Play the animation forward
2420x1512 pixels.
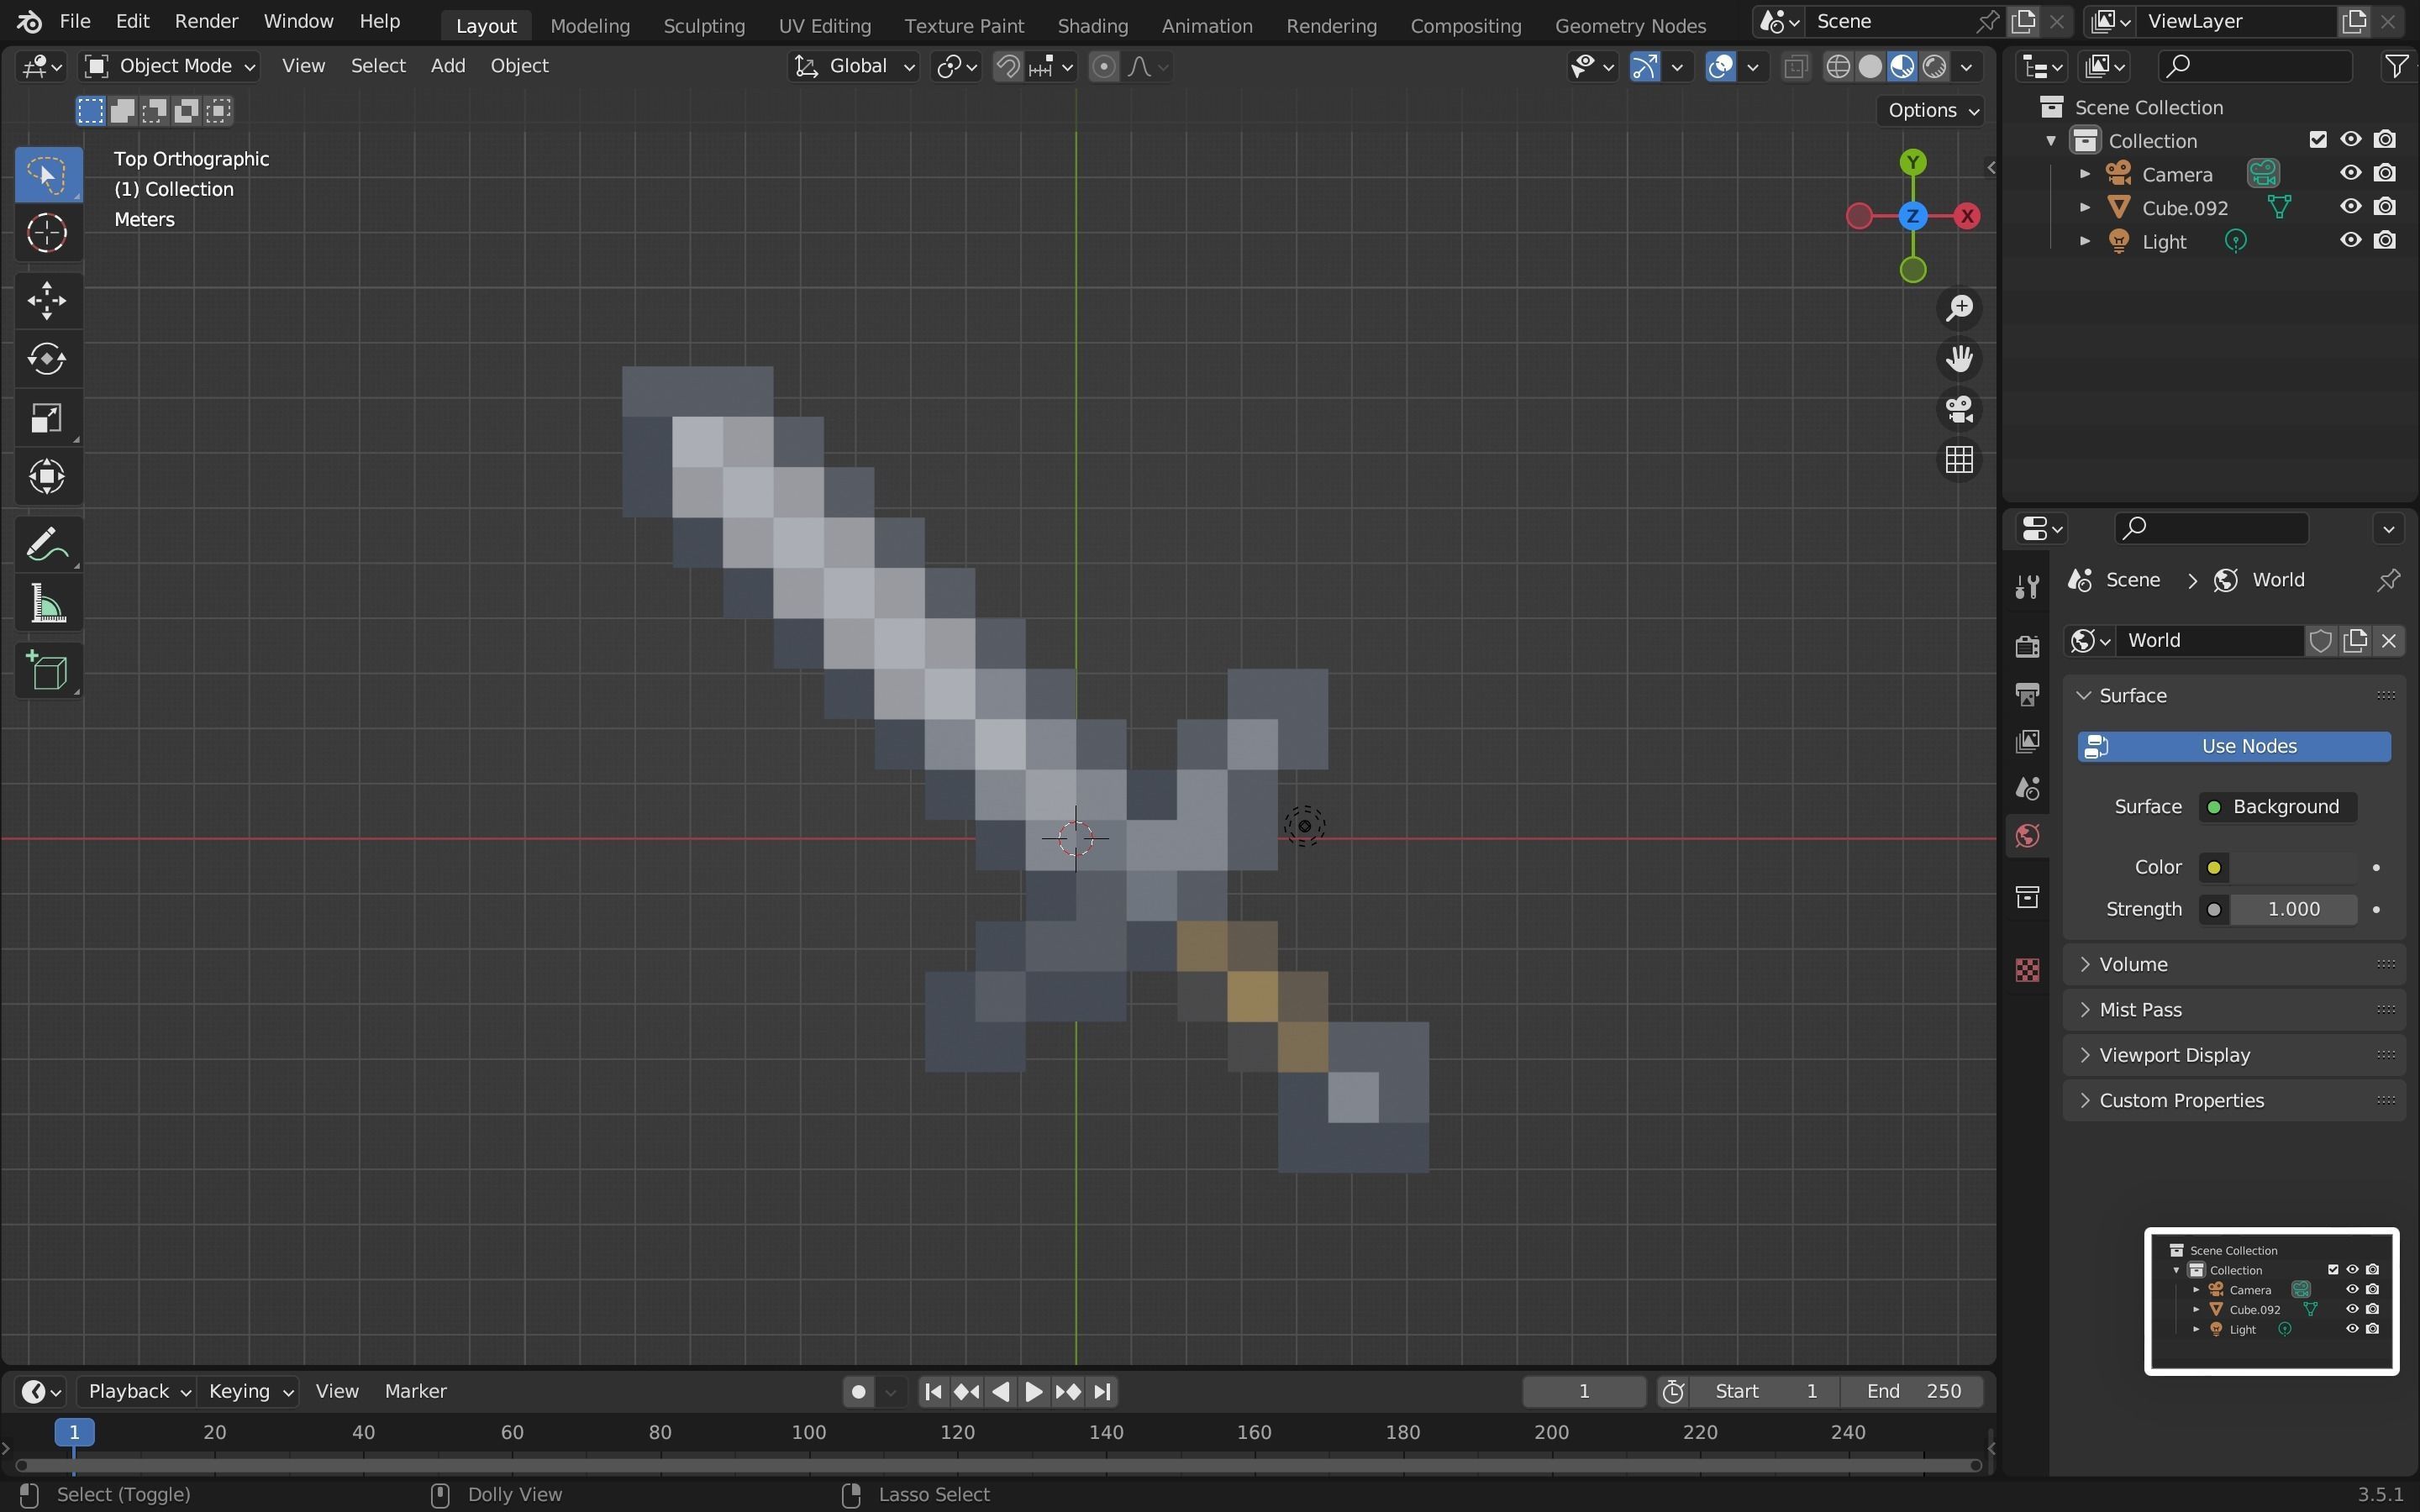point(1034,1391)
